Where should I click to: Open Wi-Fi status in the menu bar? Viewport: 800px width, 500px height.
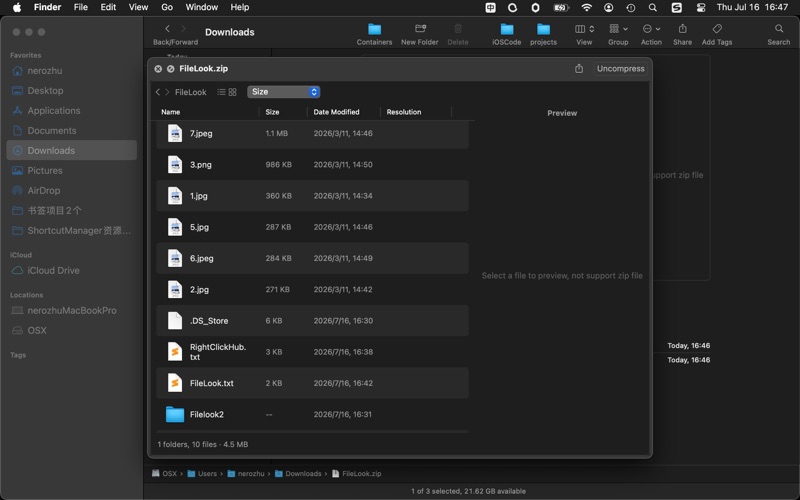point(587,7)
